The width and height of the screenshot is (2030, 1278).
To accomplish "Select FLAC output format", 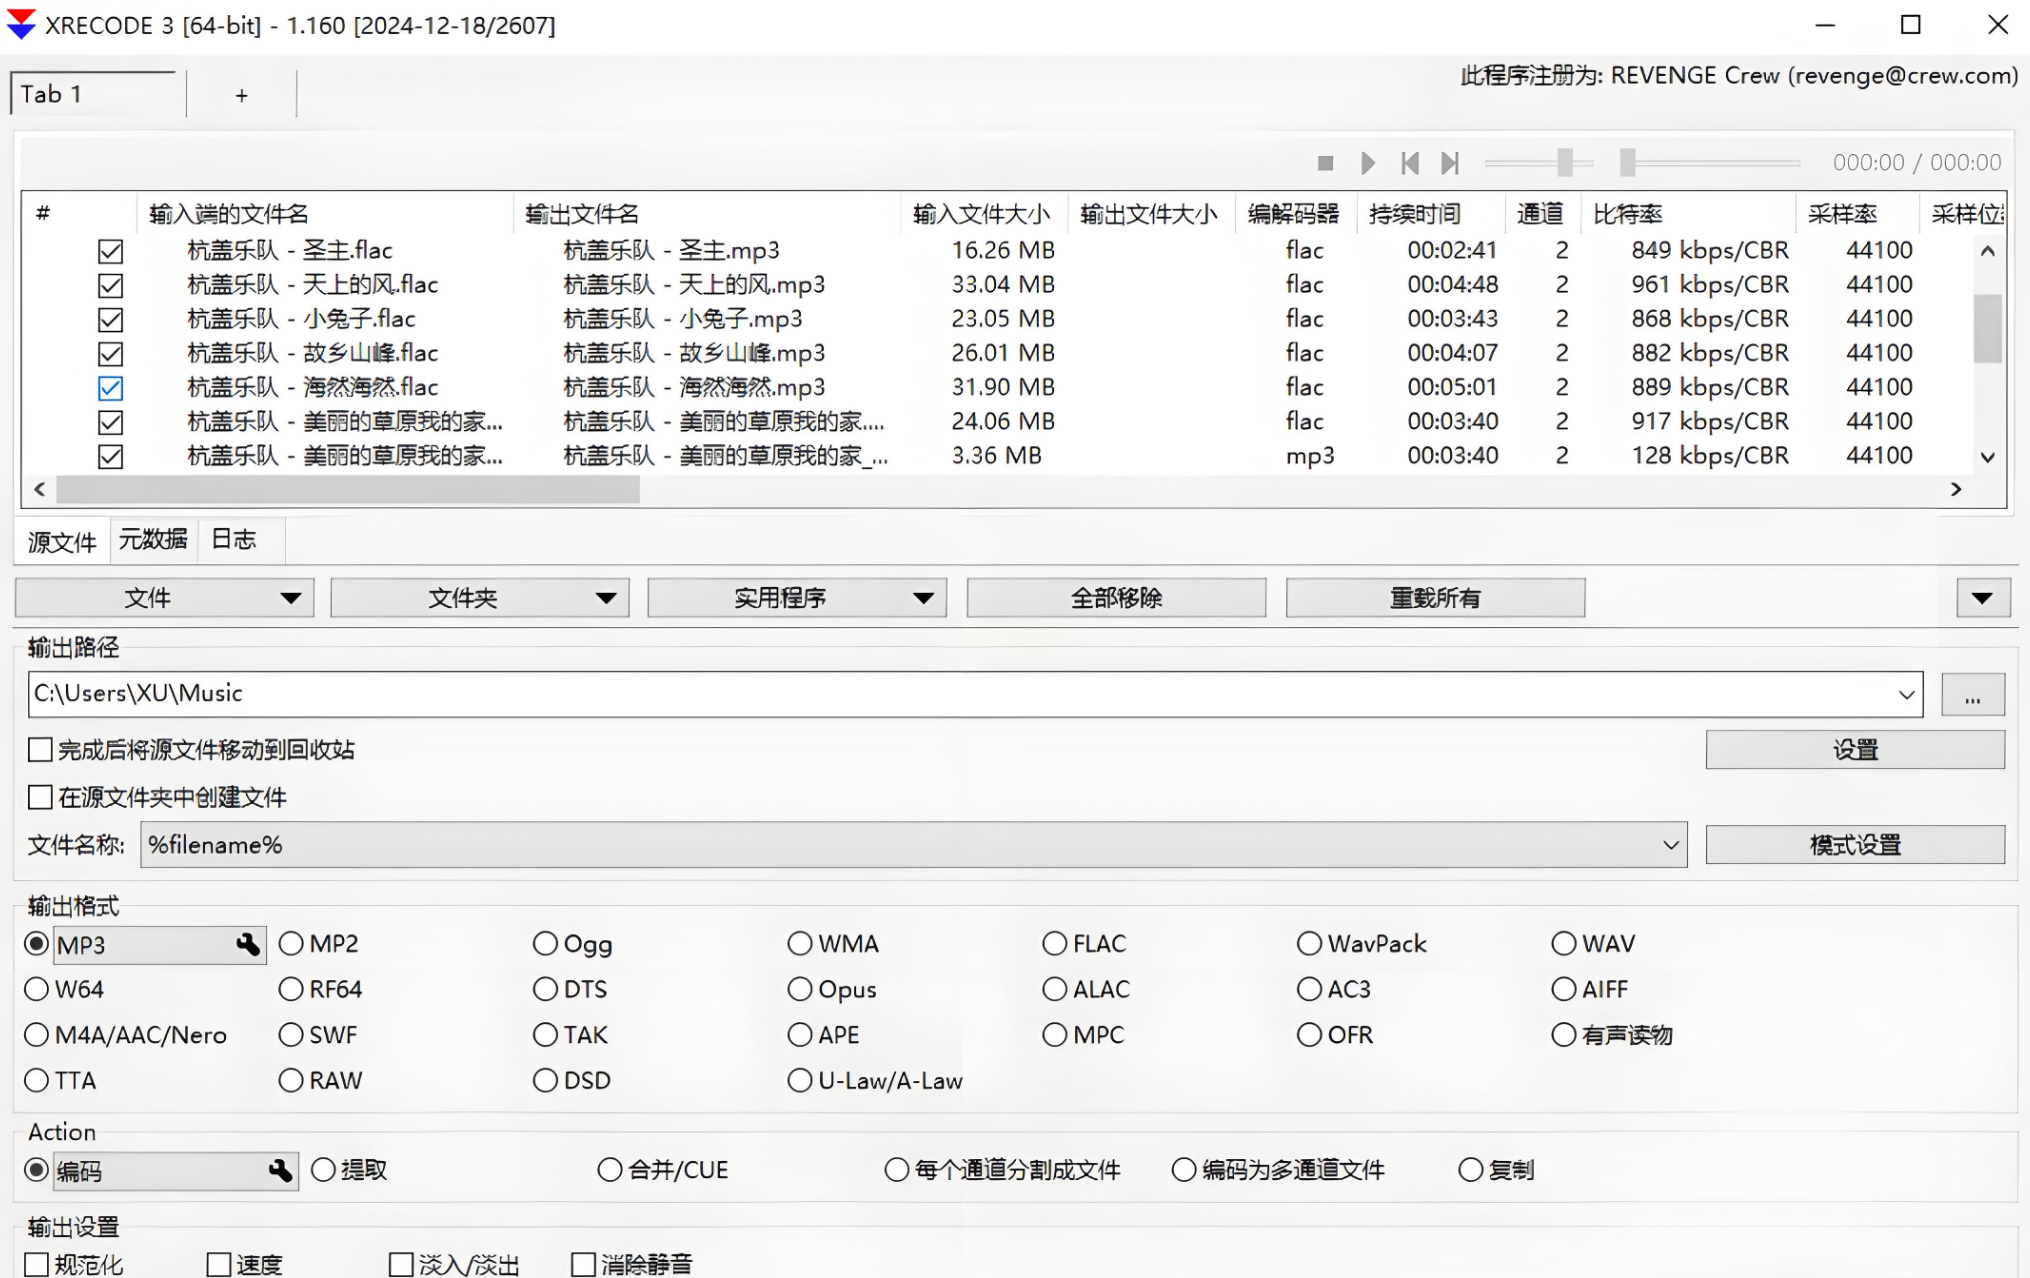I will click(1055, 944).
